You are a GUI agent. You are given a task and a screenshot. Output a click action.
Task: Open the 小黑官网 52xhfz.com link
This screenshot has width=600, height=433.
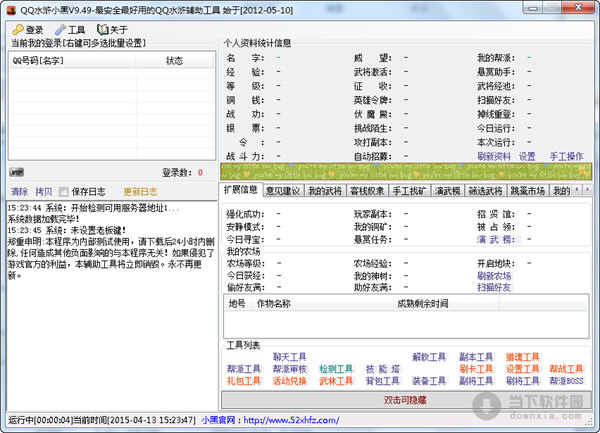pyautogui.click(x=270, y=420)
